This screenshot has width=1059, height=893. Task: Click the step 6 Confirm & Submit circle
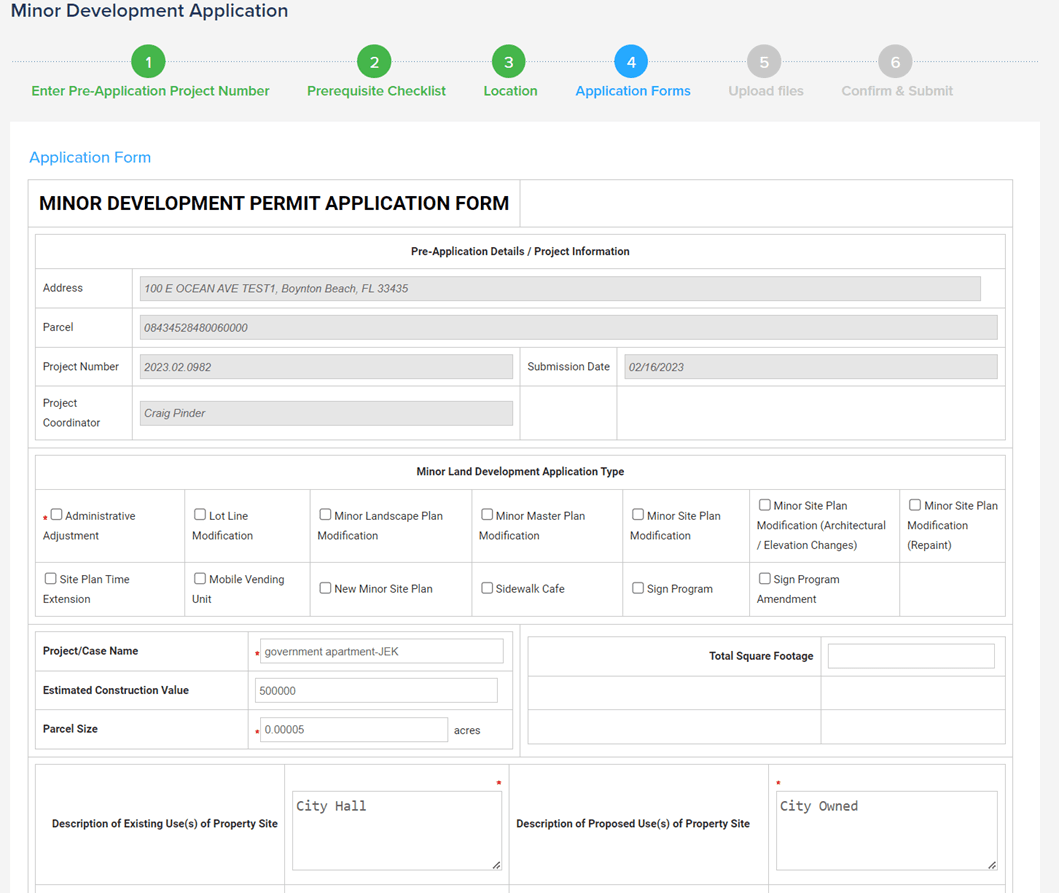895,62
